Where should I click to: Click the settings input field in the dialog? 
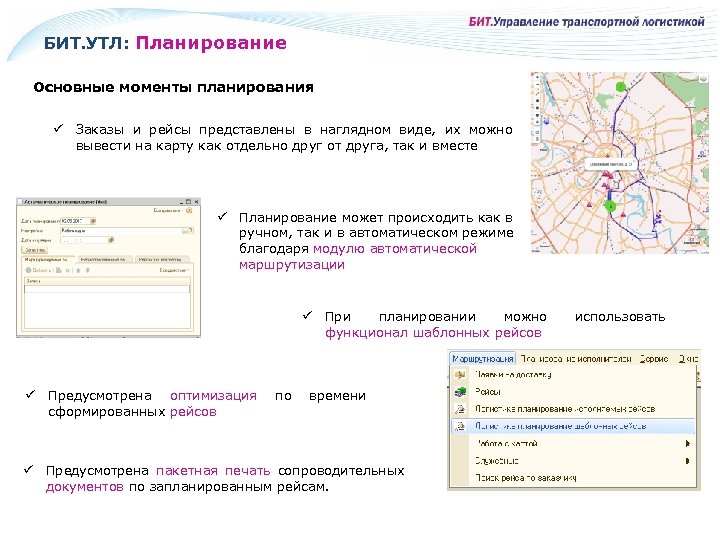point(122,231)
